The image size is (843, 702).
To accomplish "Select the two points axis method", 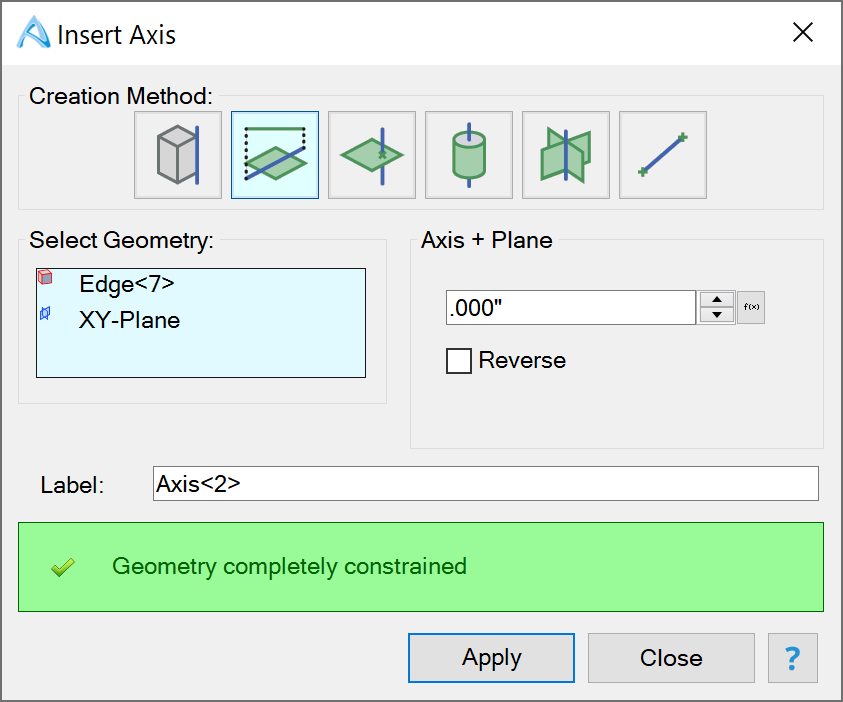I will coord(663,155).
